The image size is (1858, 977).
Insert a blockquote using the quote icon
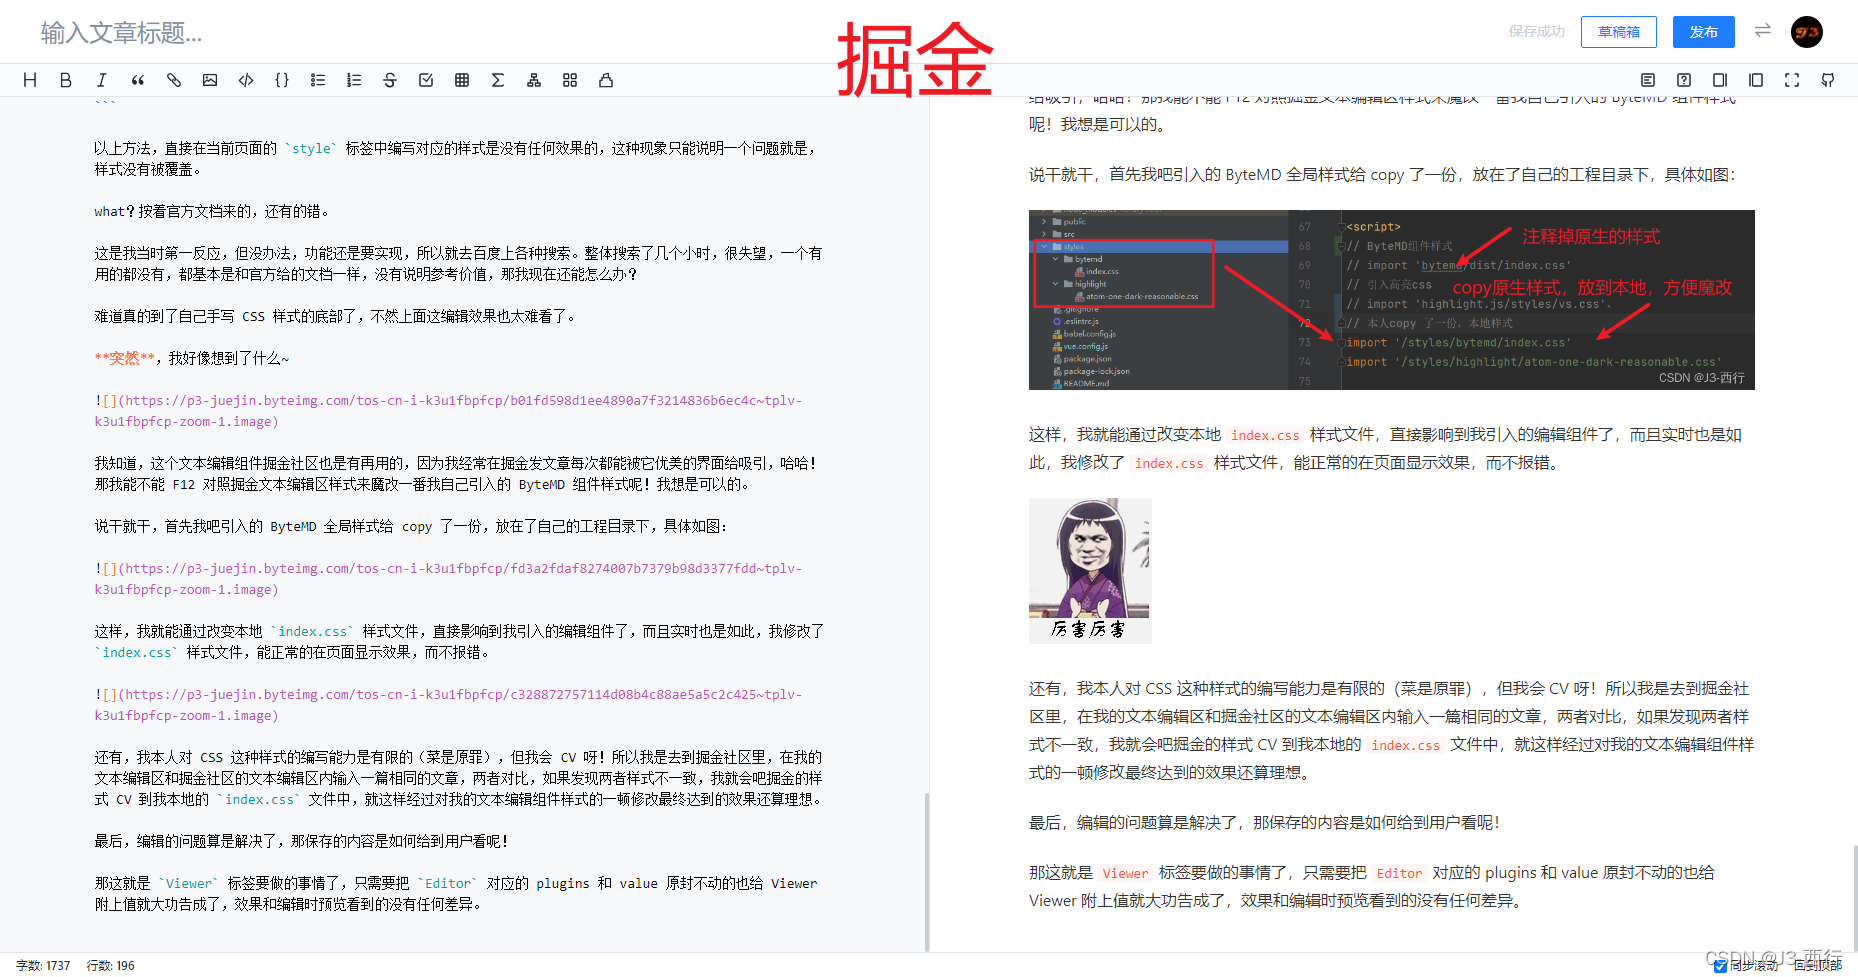[x=138, y=80]
